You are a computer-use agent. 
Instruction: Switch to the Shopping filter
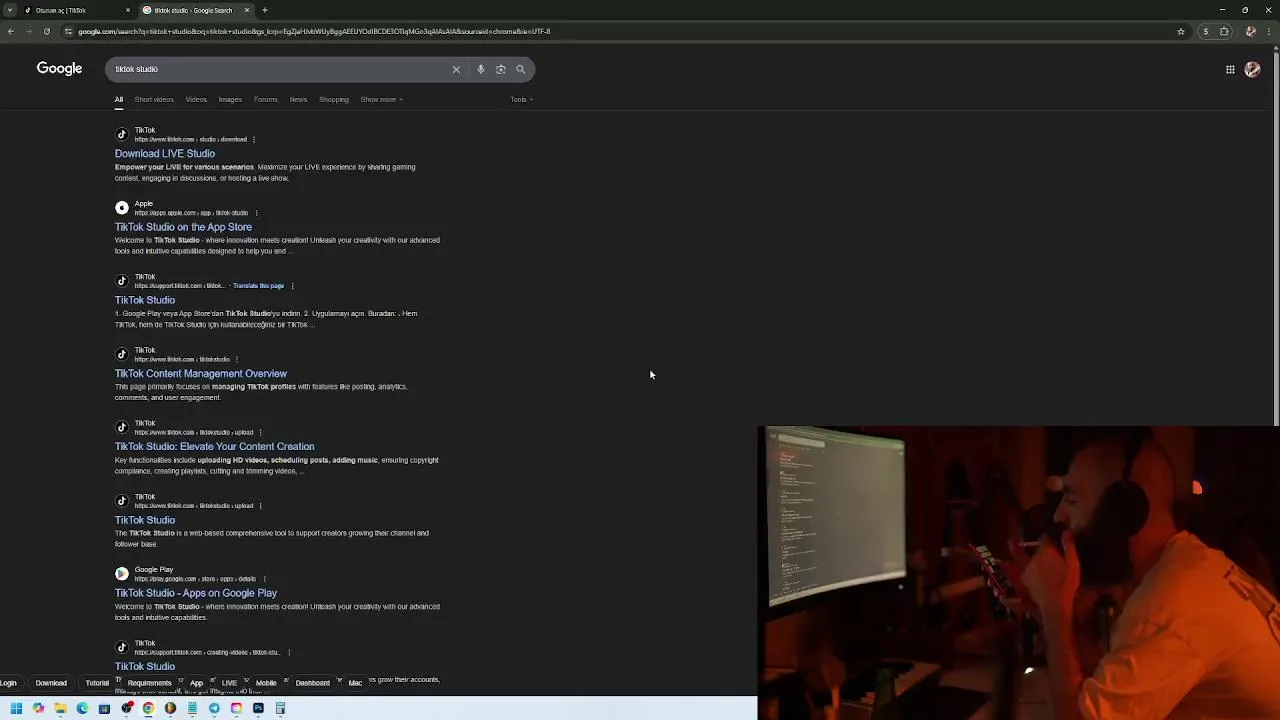pos(334,99)
